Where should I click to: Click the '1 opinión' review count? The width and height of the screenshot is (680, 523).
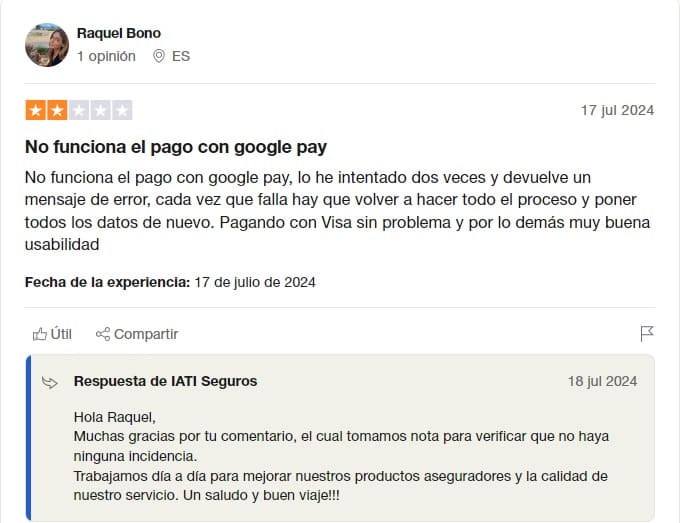106,56
